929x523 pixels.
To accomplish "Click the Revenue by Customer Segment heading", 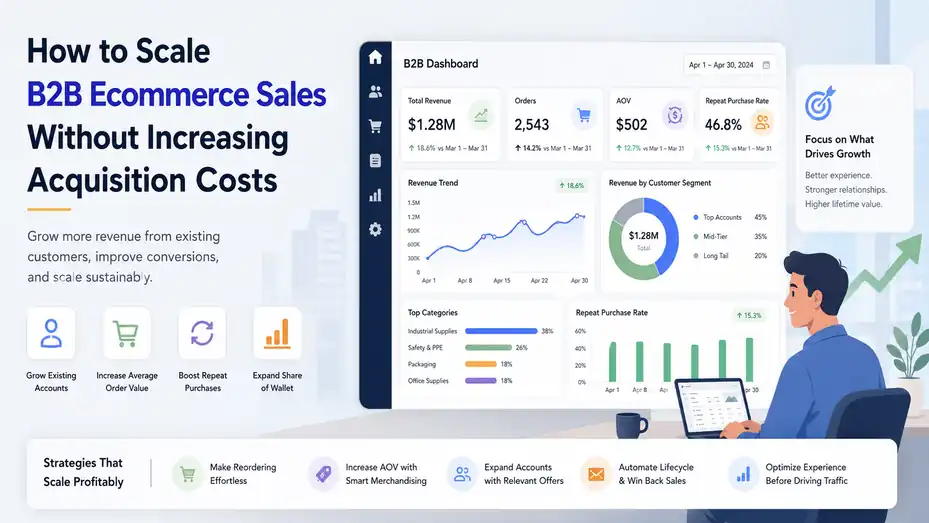I will (659, 183).
